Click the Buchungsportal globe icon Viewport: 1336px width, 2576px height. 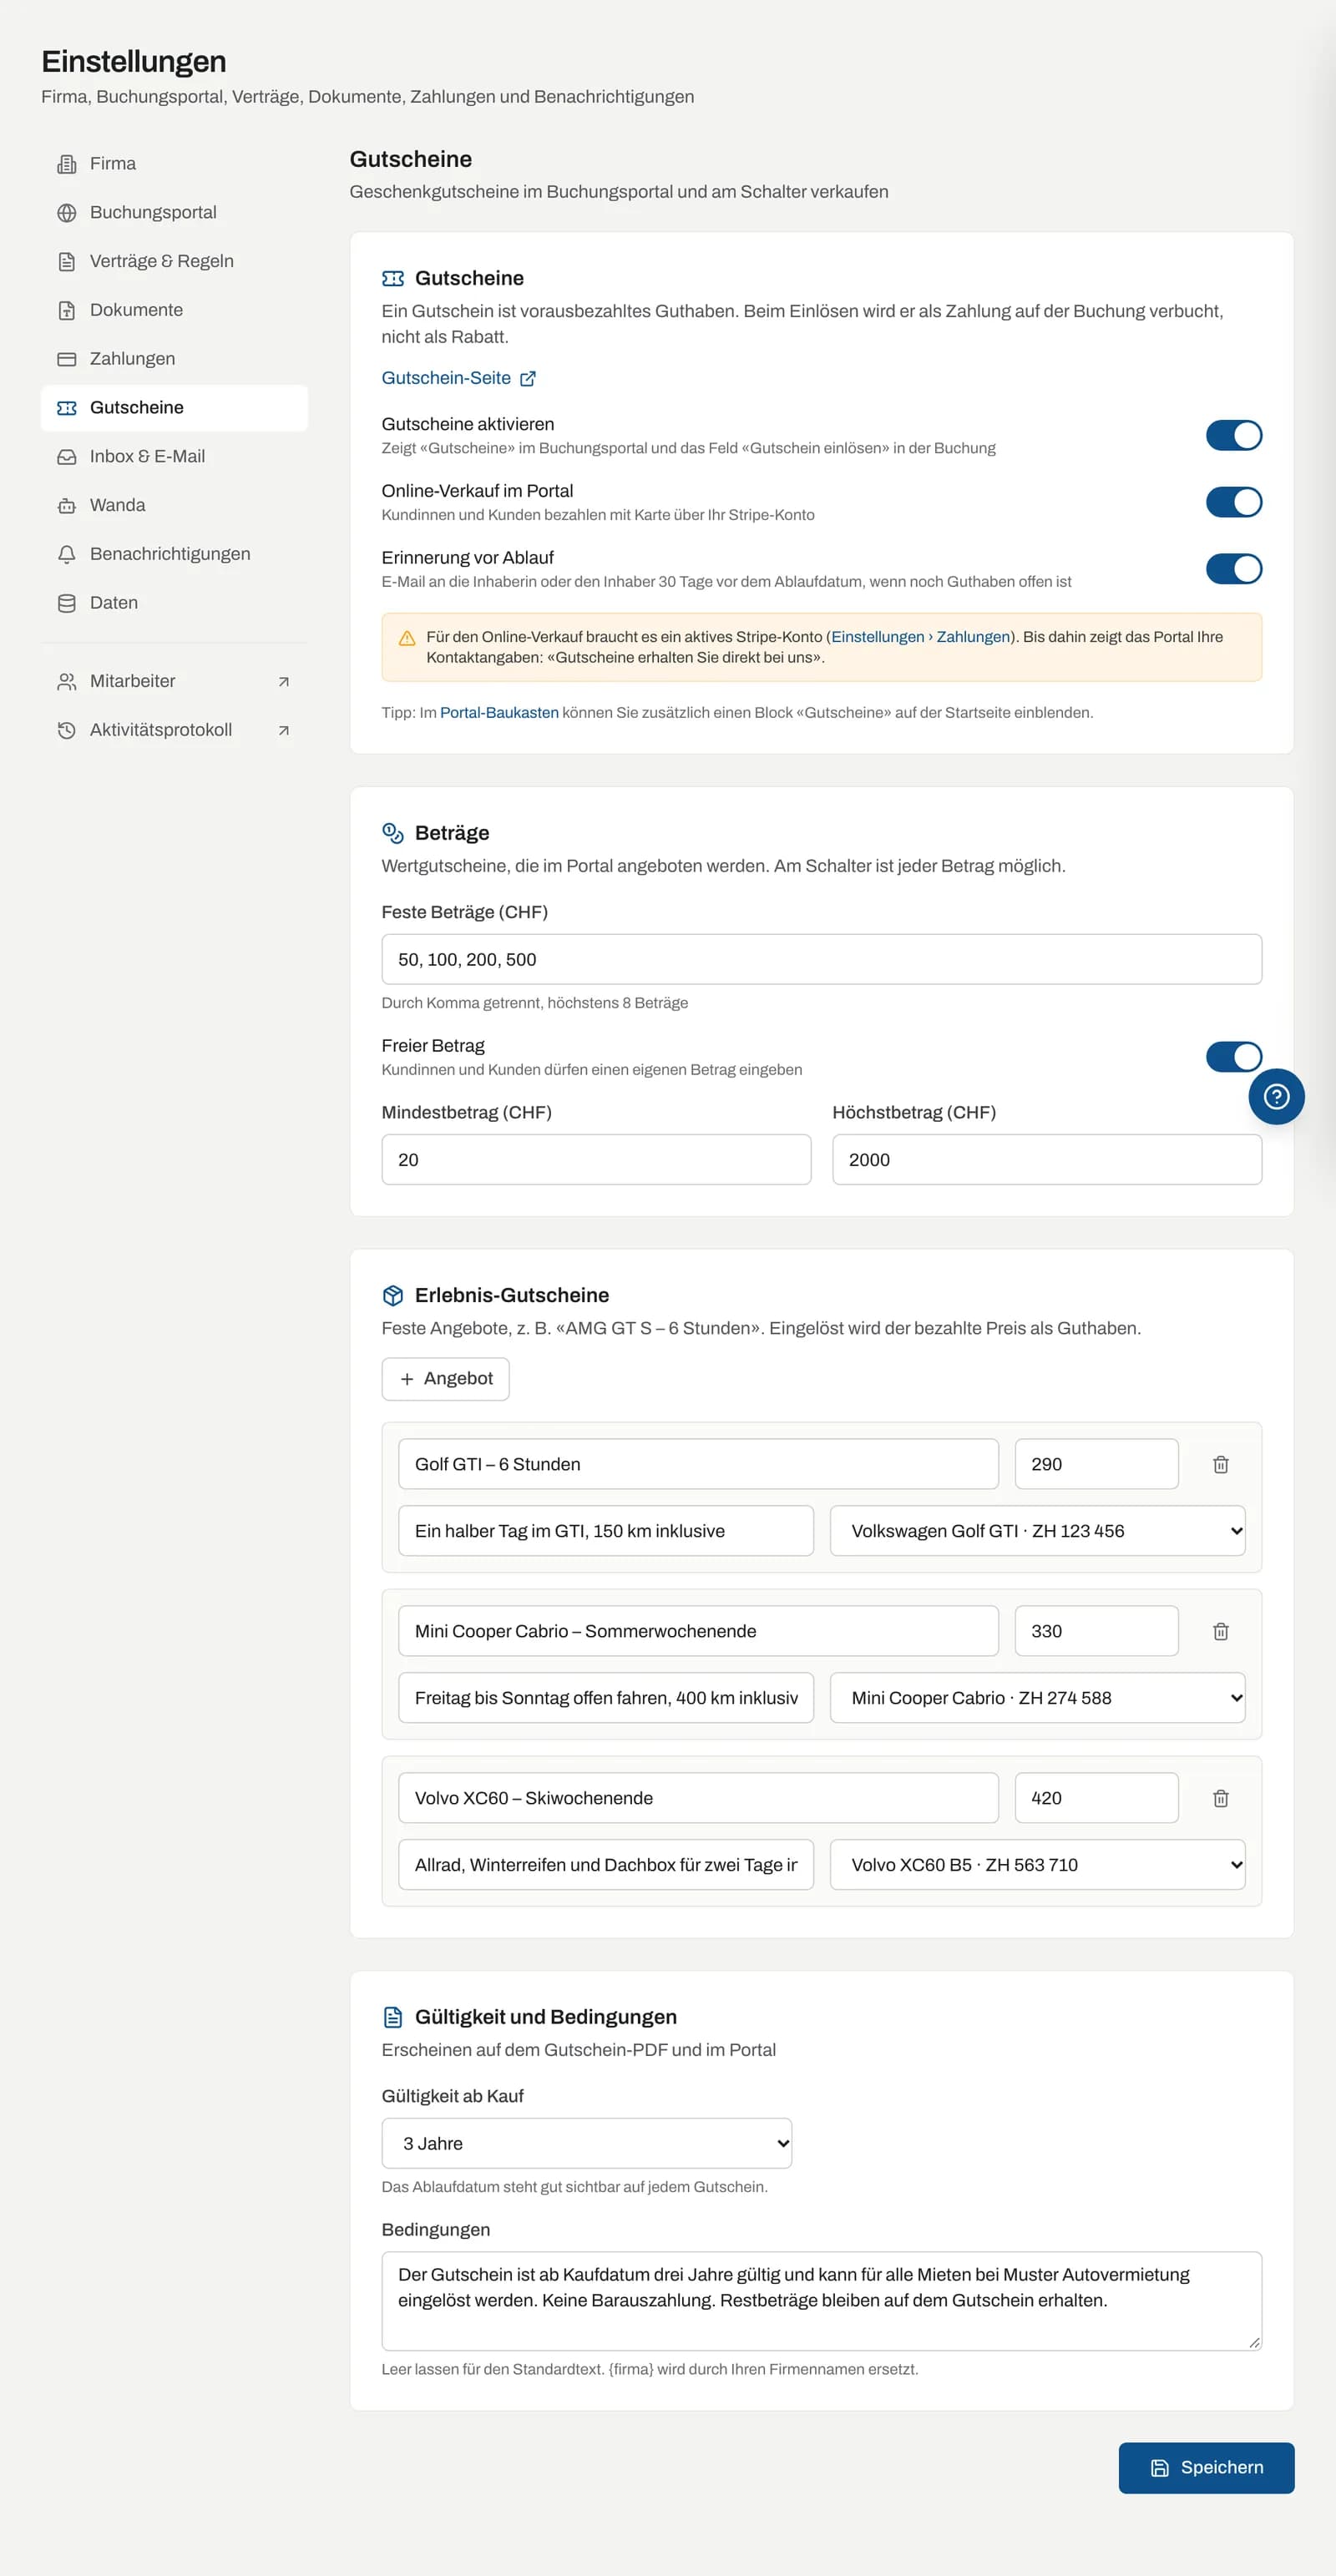(67, 213)
